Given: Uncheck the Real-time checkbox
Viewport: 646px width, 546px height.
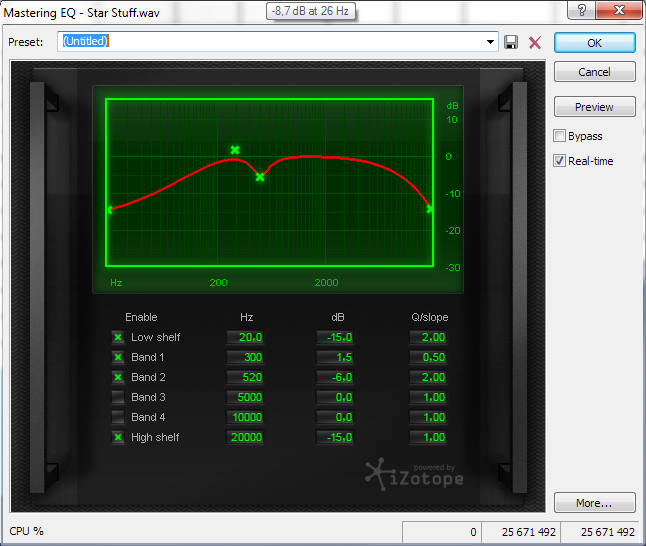Looking at the screenshot, I should click(x=559, y=161).
